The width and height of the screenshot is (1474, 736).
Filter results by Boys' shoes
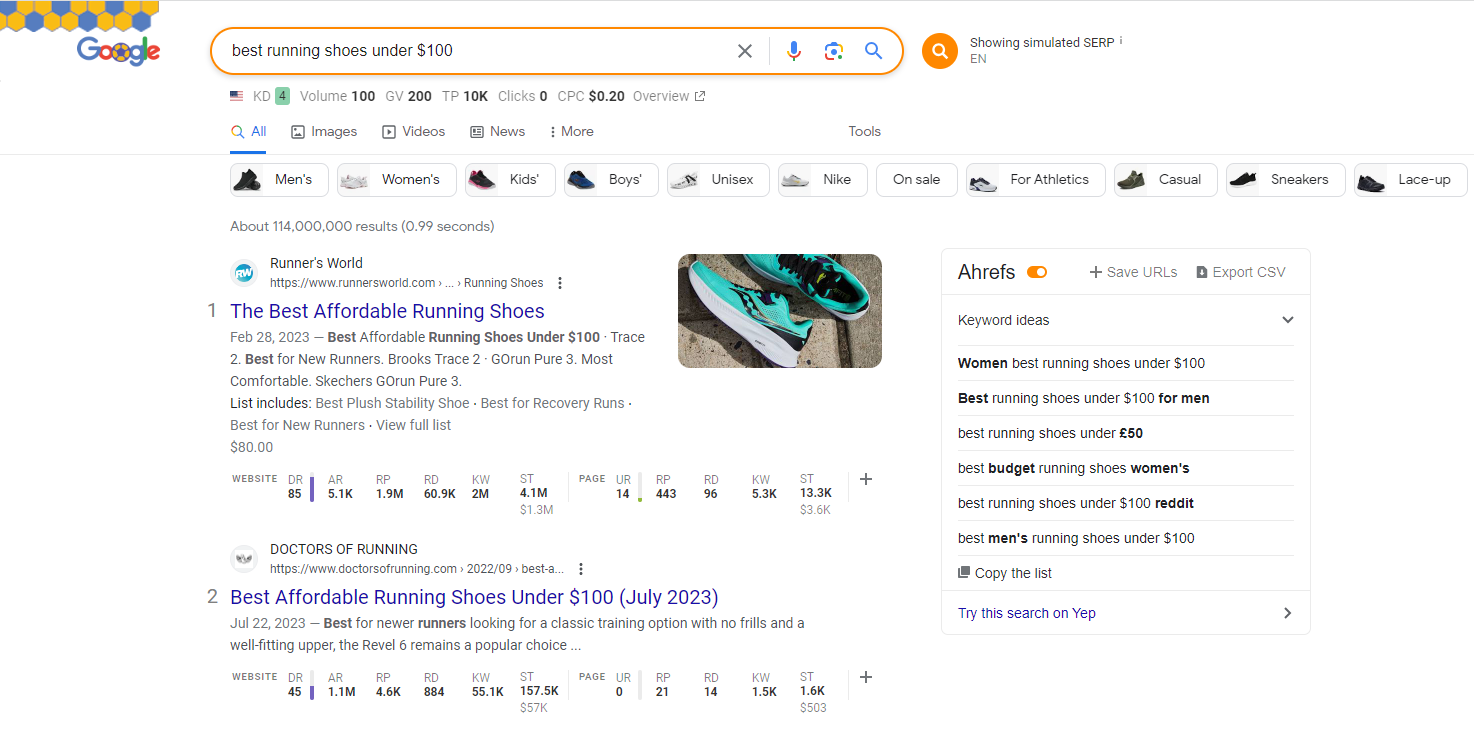coord(611,180)
